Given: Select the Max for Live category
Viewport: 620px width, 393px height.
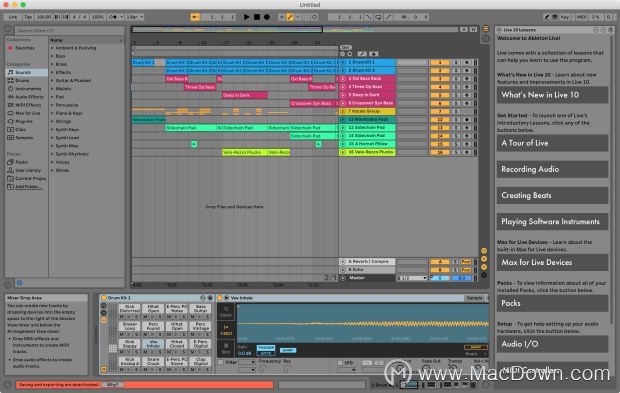Looking at the screenshot, I should coord(27,113).
